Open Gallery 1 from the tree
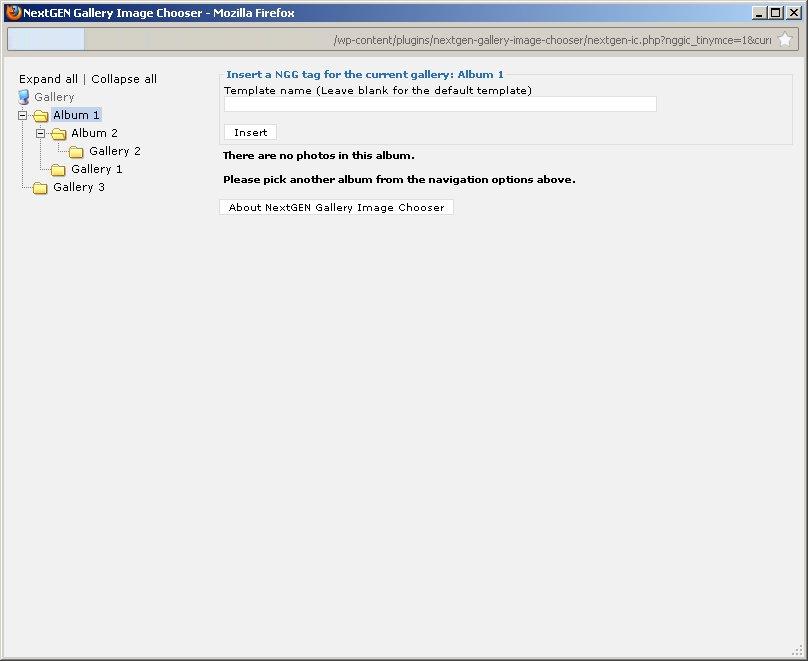Image resolution: width=808 pixels, height=661 pixels. [x=97, y=169]
